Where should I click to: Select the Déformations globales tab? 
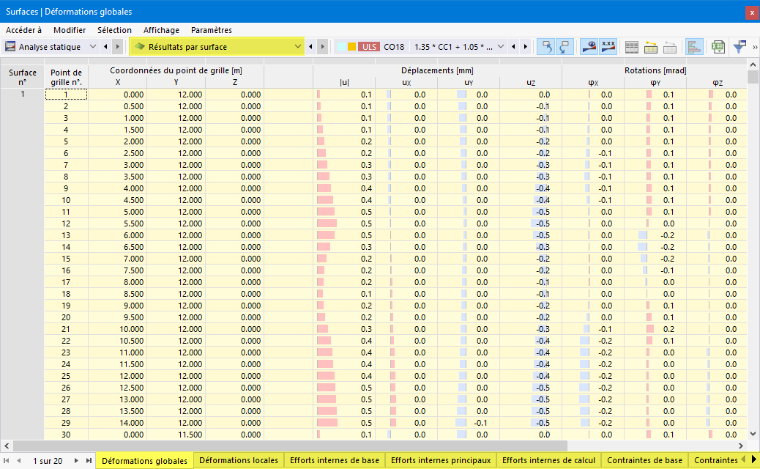click(144, 461)
